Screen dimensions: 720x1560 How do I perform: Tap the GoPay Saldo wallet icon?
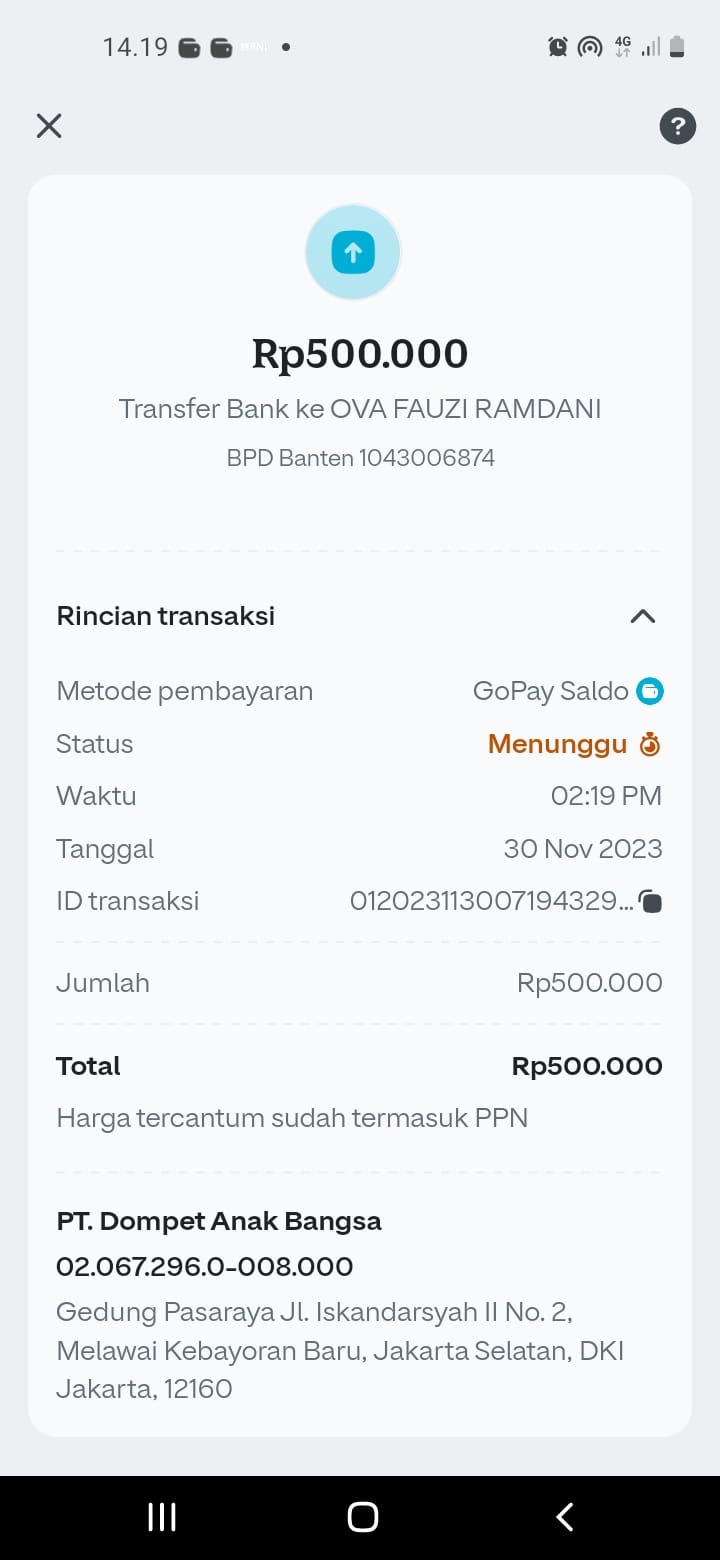pyautogui.click(x=650, y=691)
